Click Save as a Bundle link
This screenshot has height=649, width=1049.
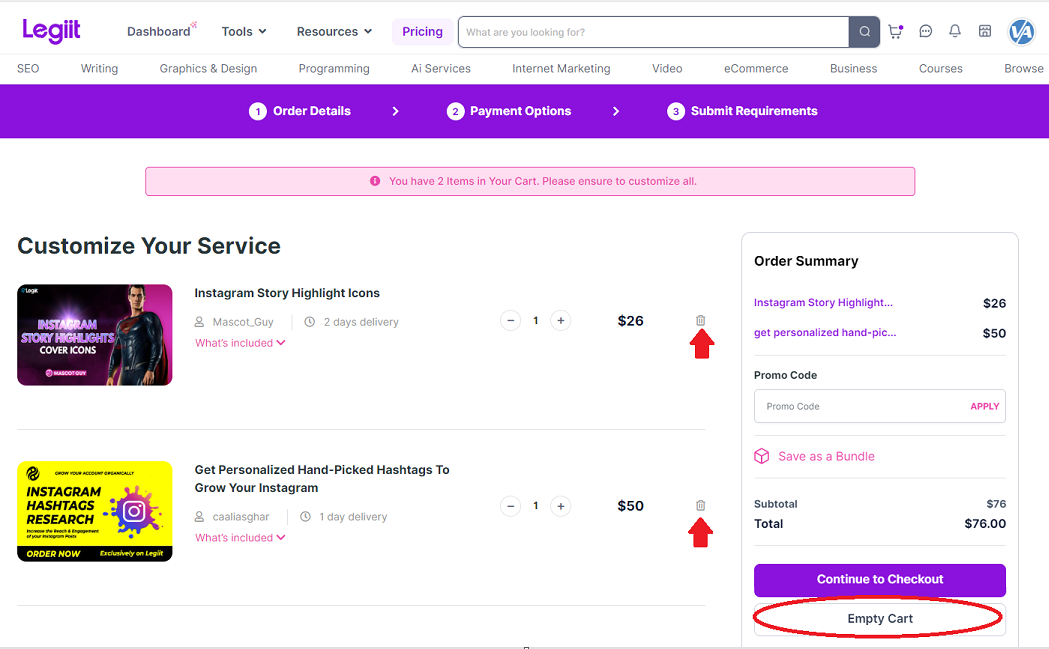826,456
